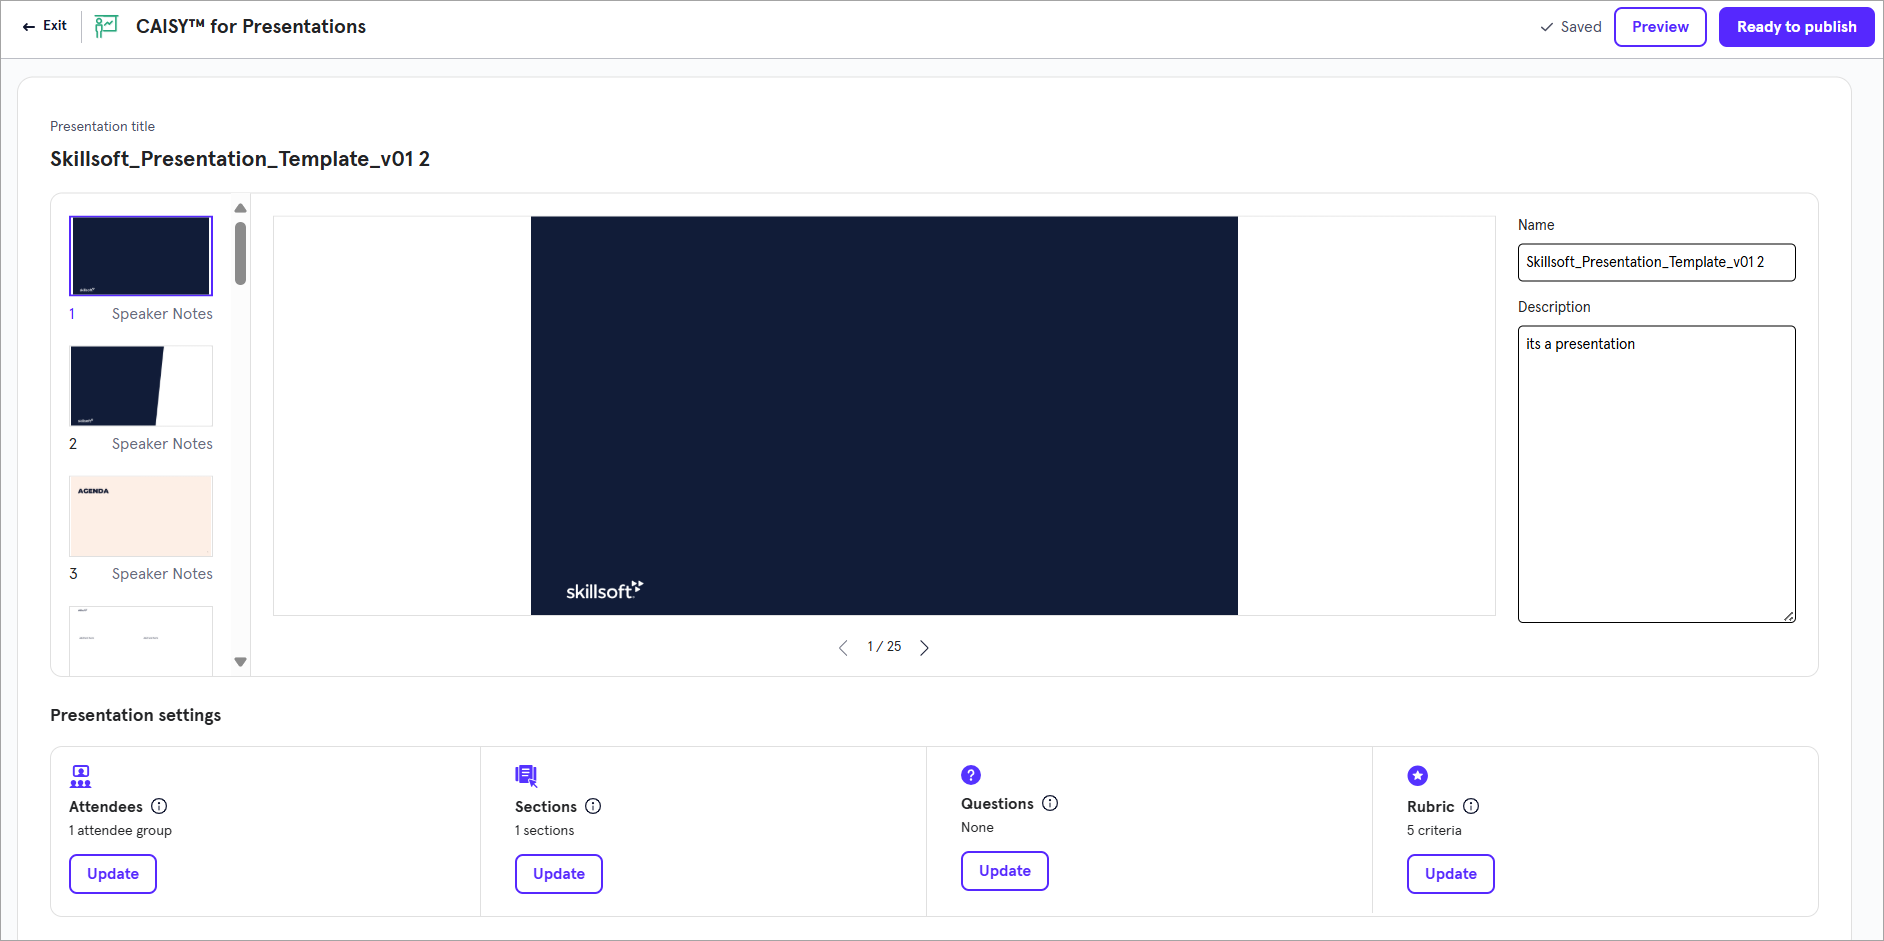The height and width of the screenshot is (941, 1884).
Task: Open Speaker Notes for slide 2
Action: [162, 444]
